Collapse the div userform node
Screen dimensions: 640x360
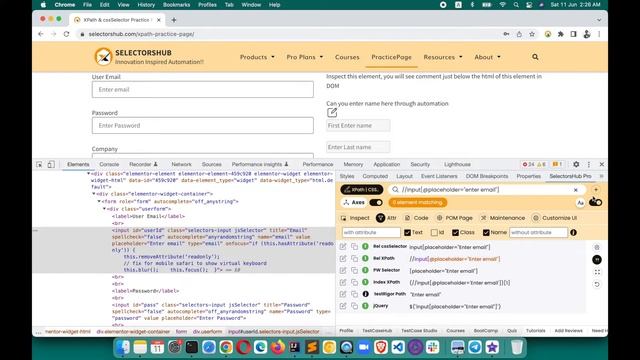104,209
